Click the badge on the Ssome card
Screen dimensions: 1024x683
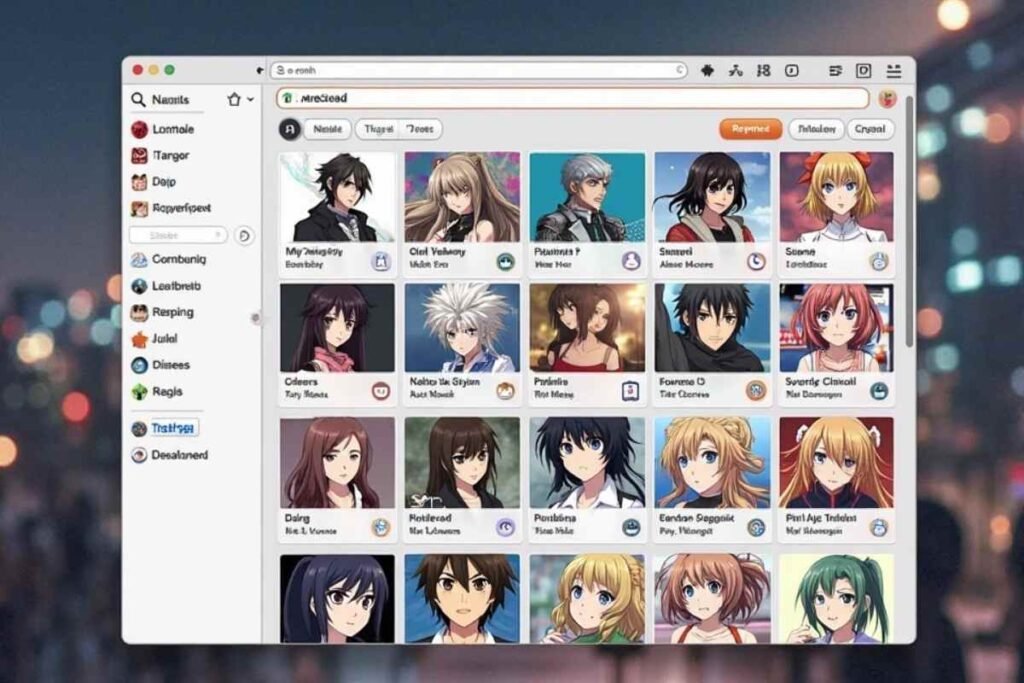tap(879, 262)
